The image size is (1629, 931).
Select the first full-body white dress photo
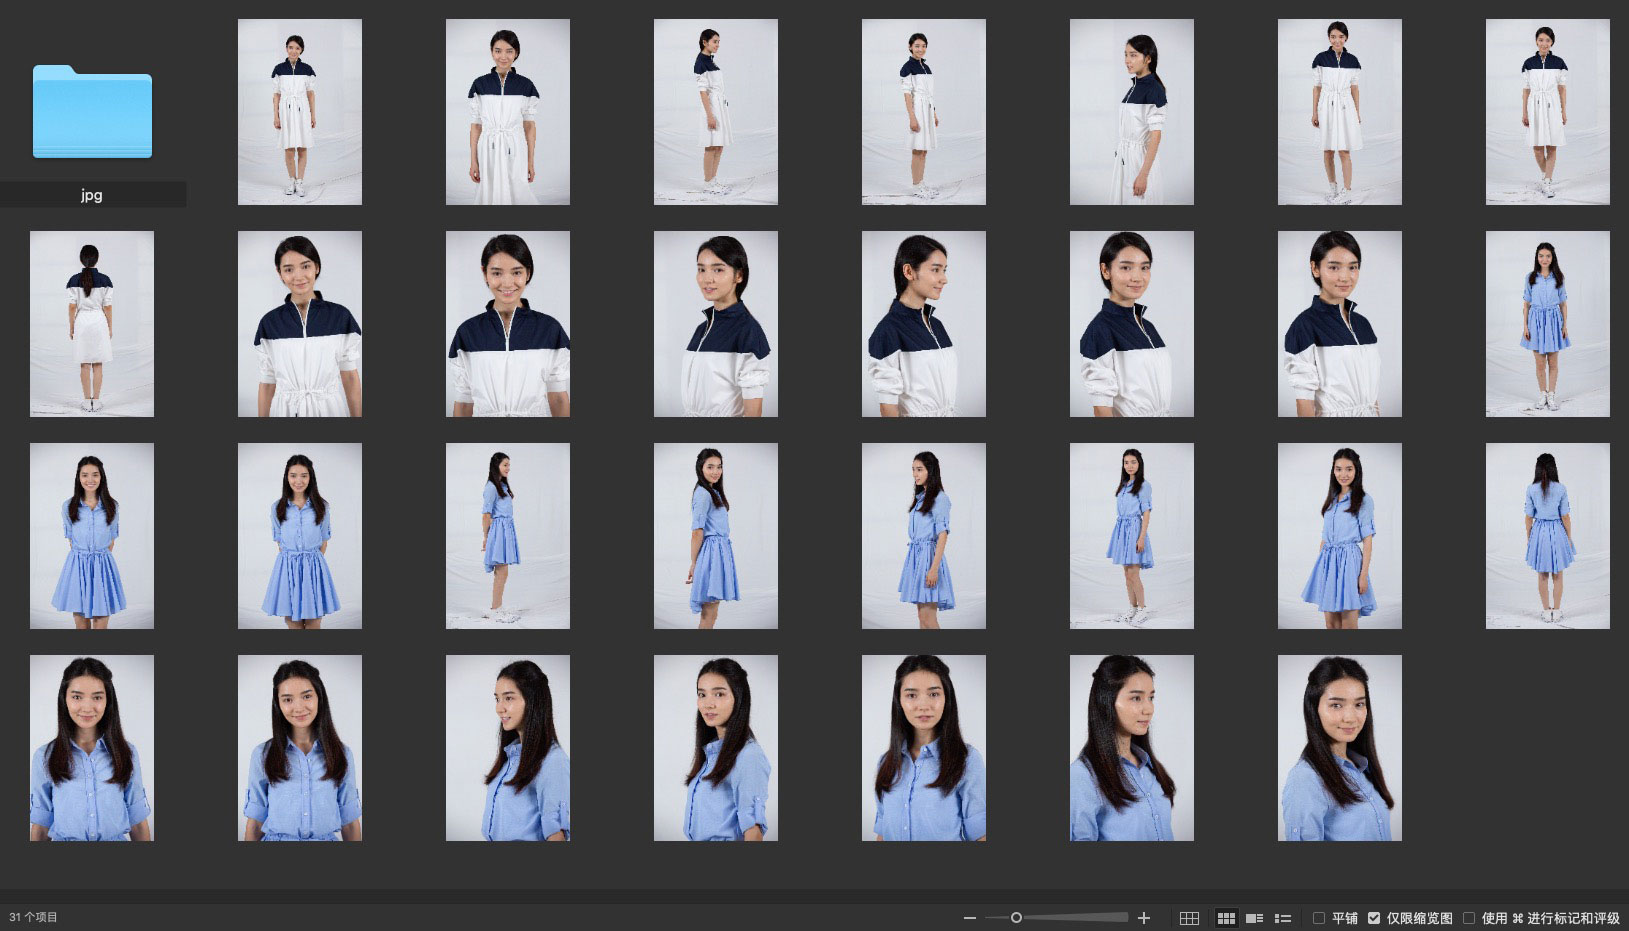click(300, 112)
